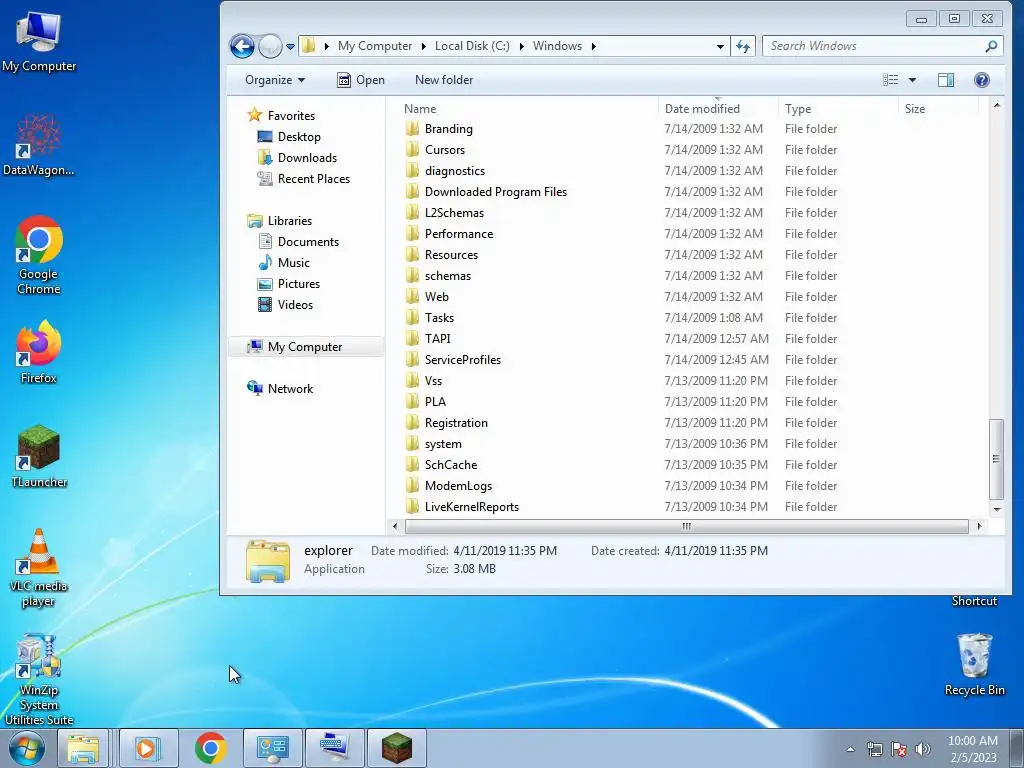
Task: Select the ServiceProfiles folder
Action: [x=462, y=360]
